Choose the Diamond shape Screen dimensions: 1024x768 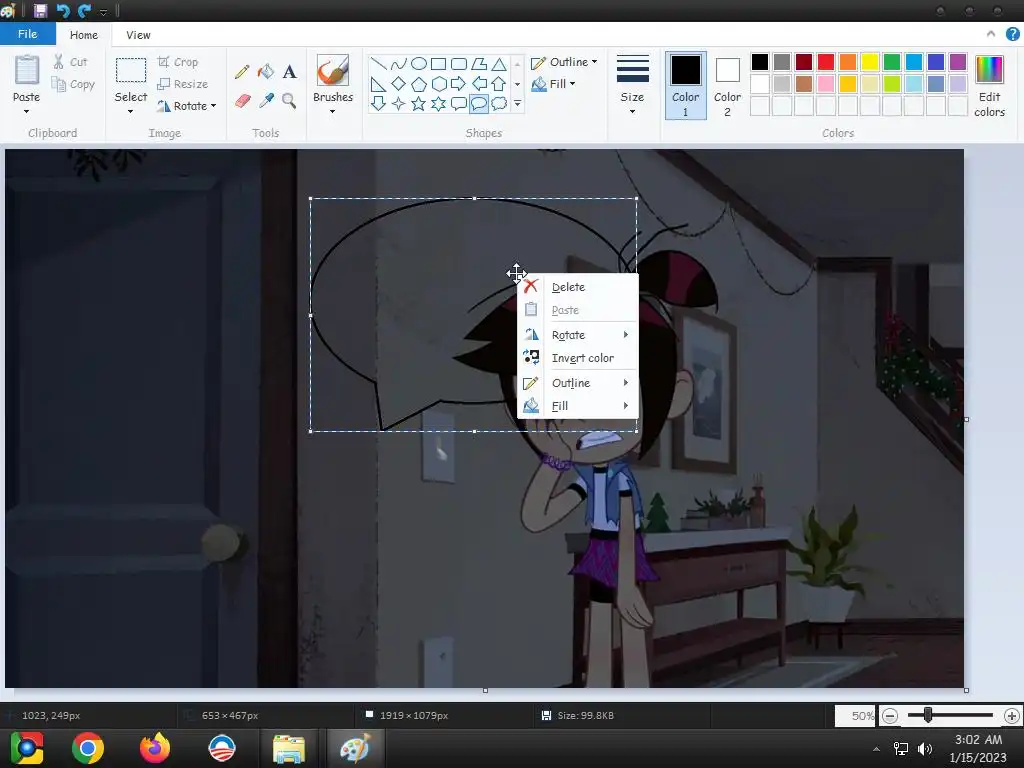pos(398,84)
